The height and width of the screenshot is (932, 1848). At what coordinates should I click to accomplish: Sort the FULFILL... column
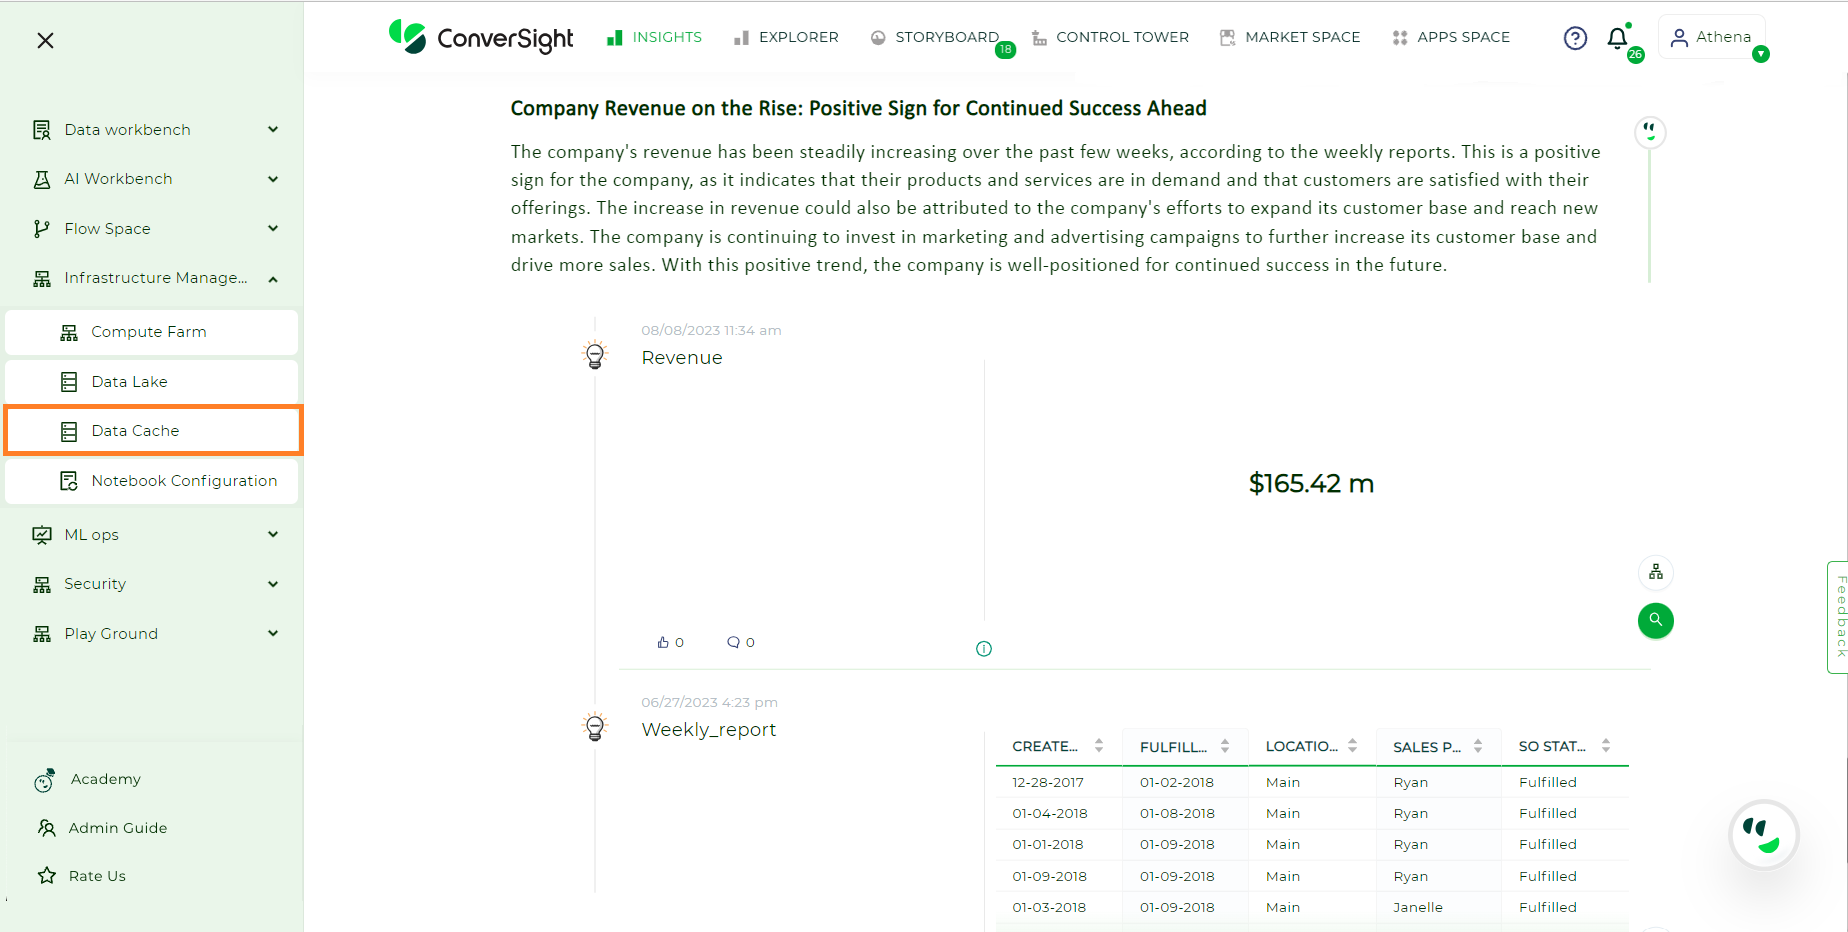1225,746
